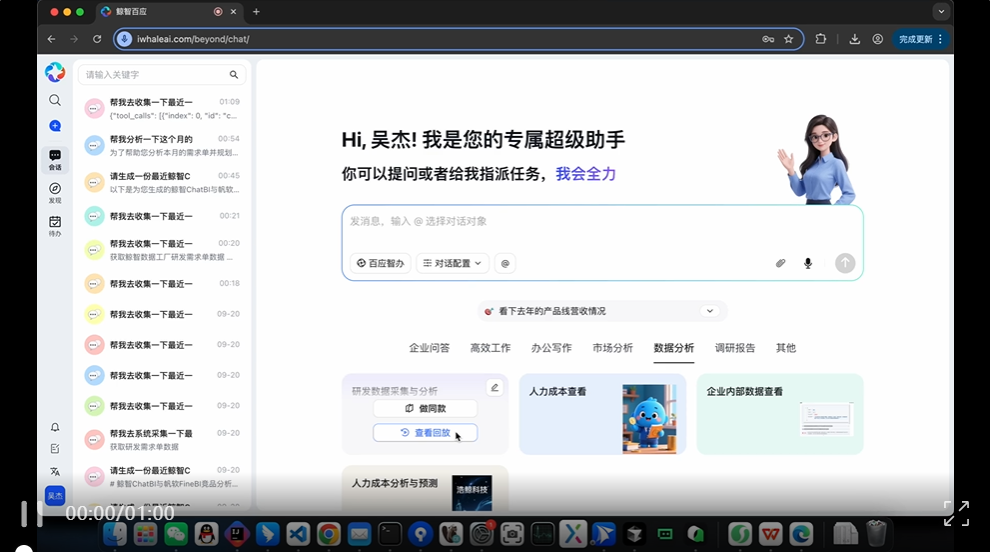Open the browser profile icon
The height and width of the screenshot is (552, 990).
tap(878, 39)
